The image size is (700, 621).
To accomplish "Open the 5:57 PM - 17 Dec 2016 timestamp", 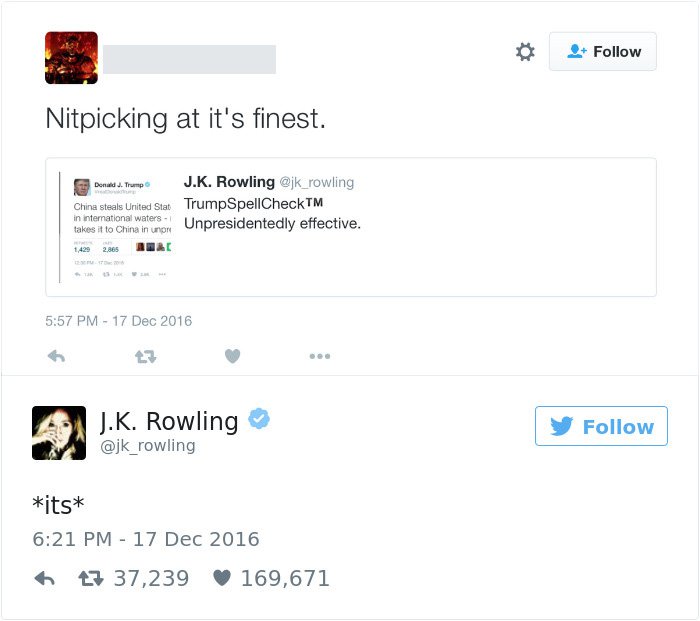I will click(118, 321).
